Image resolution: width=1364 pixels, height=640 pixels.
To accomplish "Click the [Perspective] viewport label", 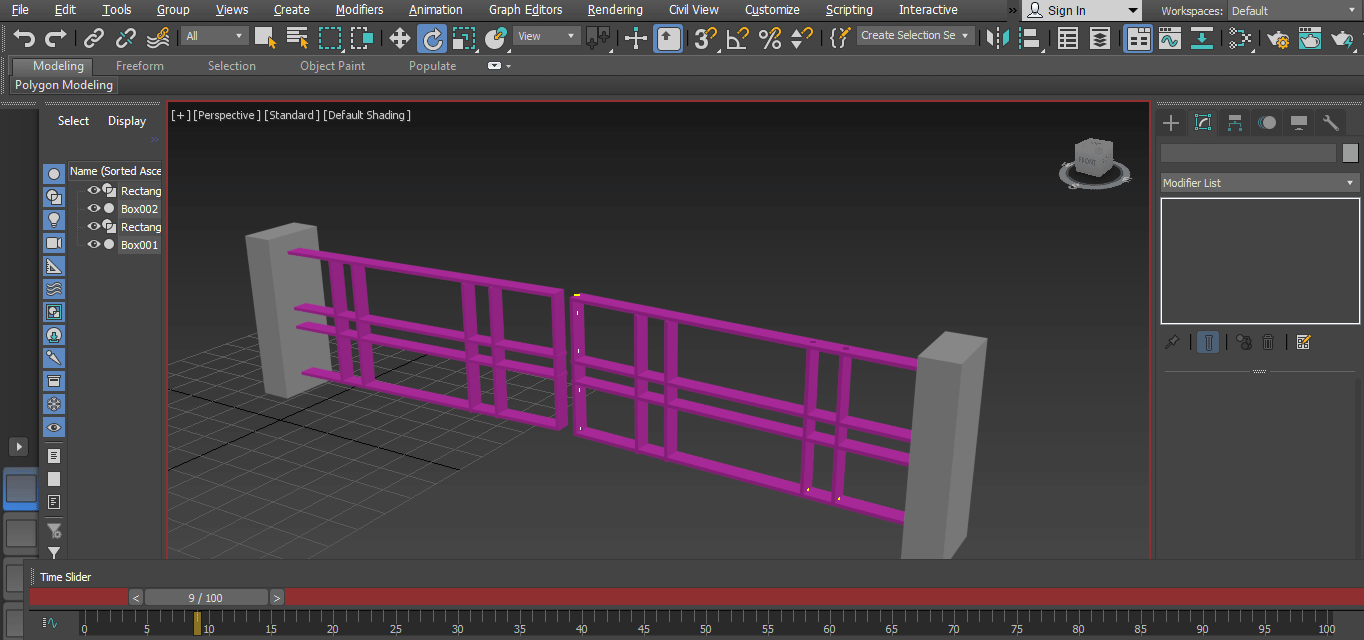I will tap(227, 115).
